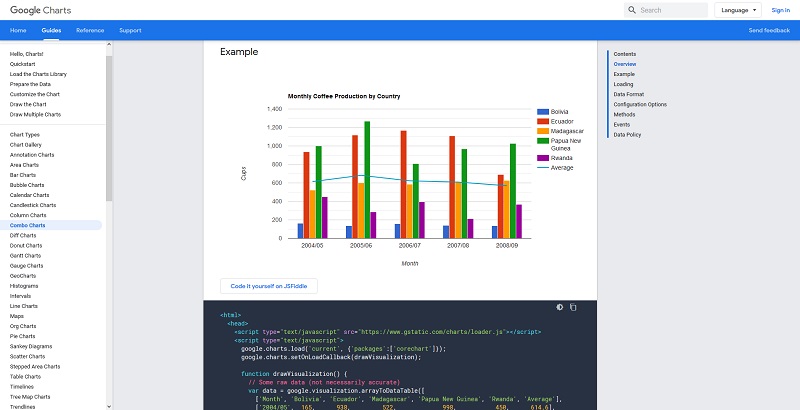Open Load the Charts Library page
Viewport: 800px width, 410px height.
38,74
